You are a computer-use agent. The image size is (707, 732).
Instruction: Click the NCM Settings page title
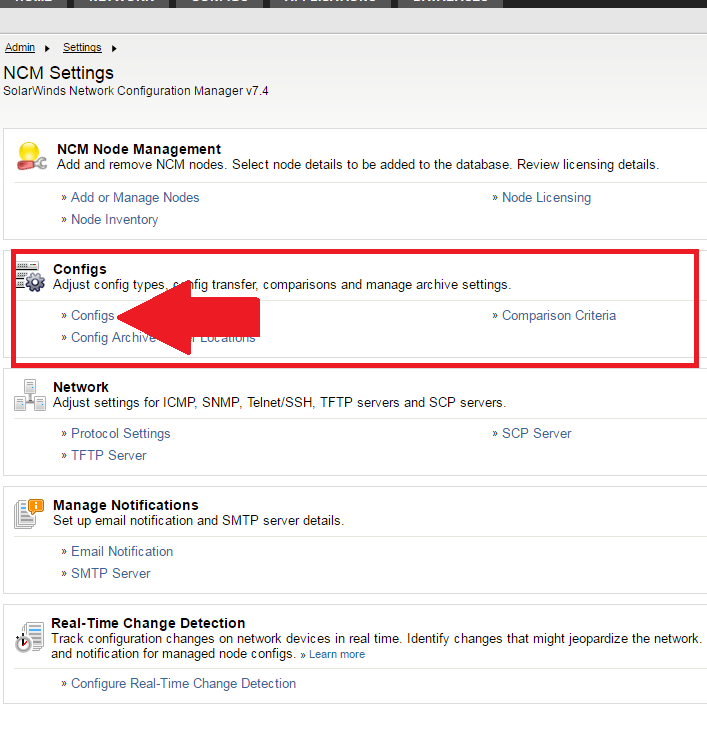tap(58, 73)
